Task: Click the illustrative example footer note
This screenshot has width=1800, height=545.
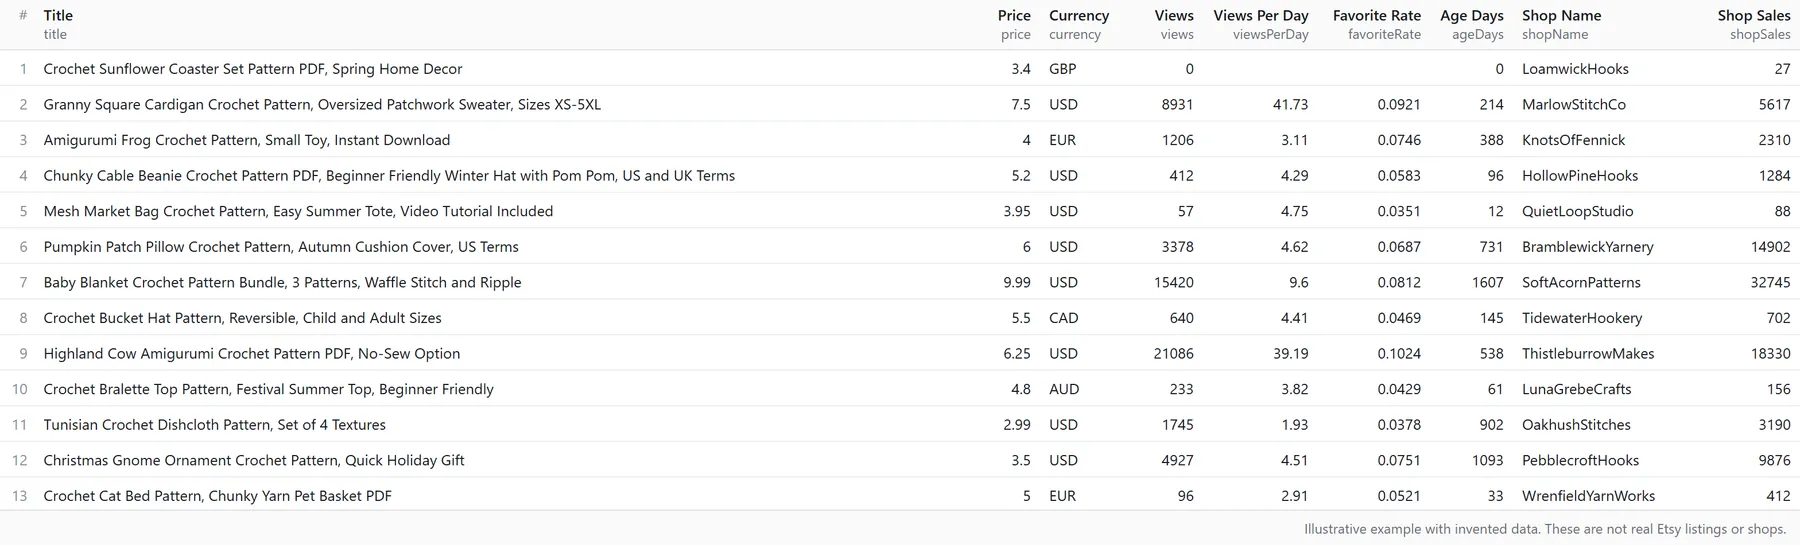Action: [x=1545, y=529]
